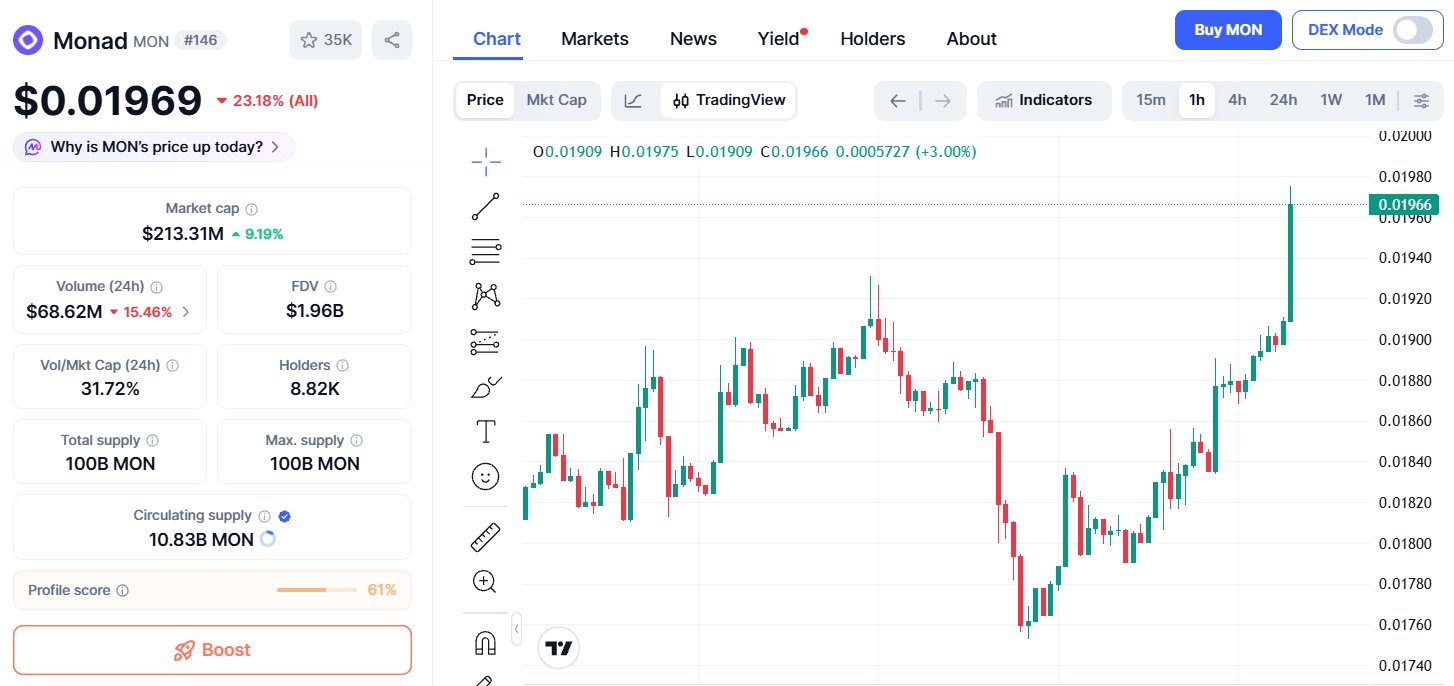Expand Why is MON's price up today
Image resolution: width=1454 pixels, height=686 pixels.
pos(154,147)
